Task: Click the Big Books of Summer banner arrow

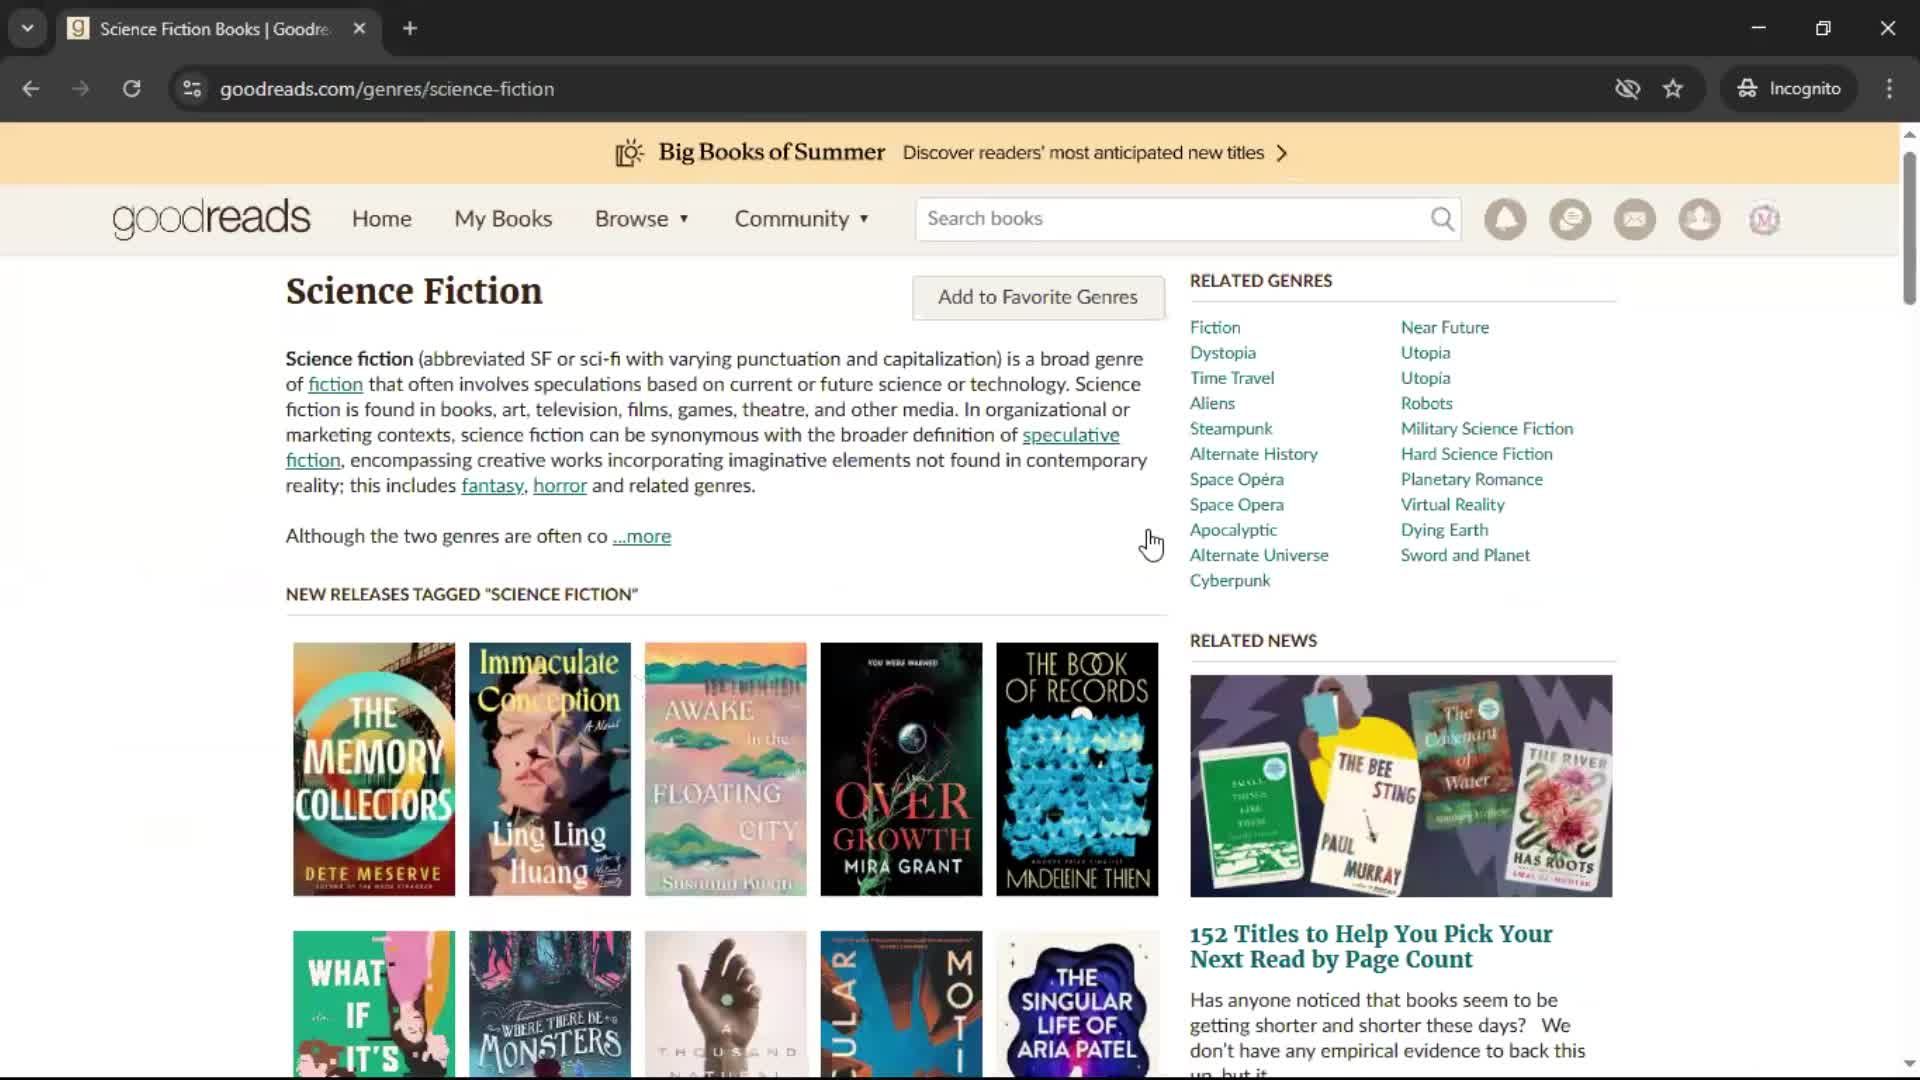Action: (x=1282, y=153)
